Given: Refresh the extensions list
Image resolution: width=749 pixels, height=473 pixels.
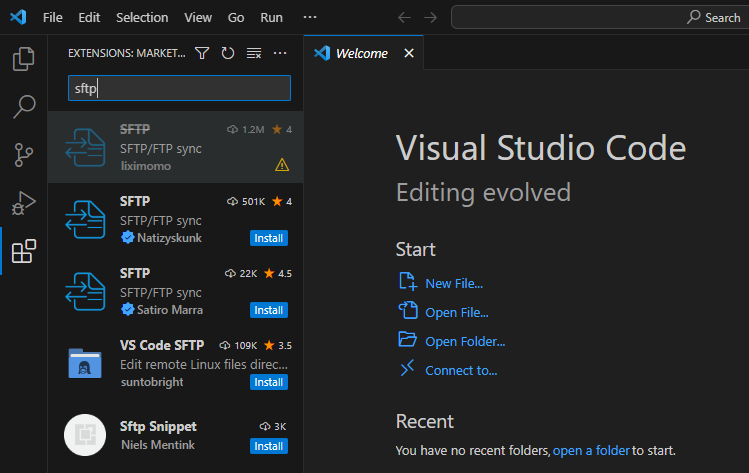Looking at the screenshot, I should (x=228, y=53).
